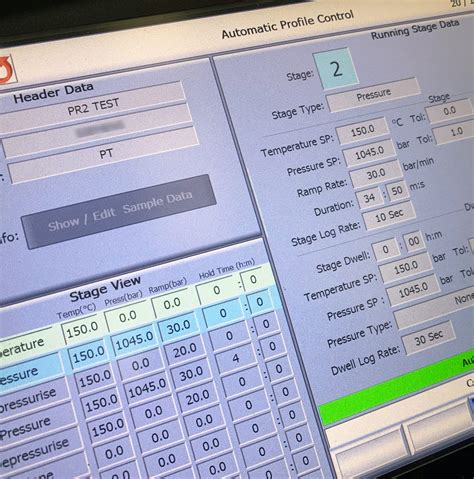Open Dwell Log Rate 30 Sec field

[429, 338]
